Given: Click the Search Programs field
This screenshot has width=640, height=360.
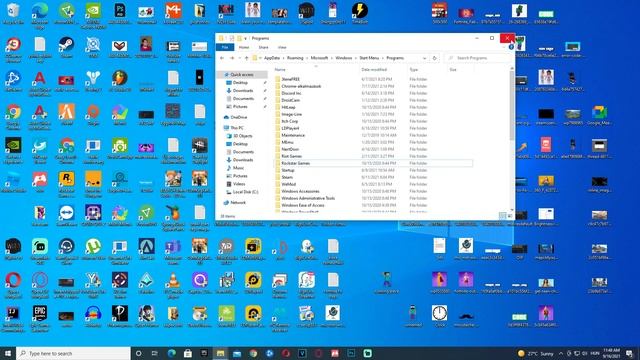Looking at the screenshot, I should click(478, 58).
